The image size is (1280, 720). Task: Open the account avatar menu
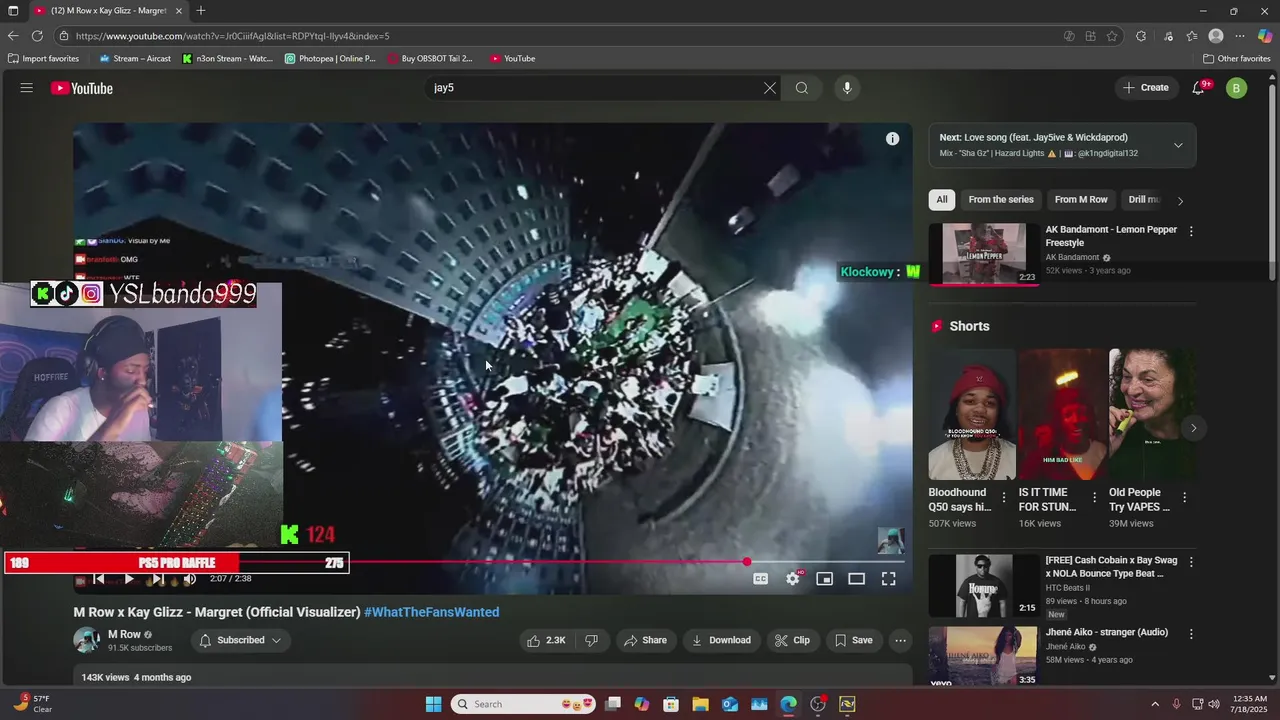point(1237,88)
